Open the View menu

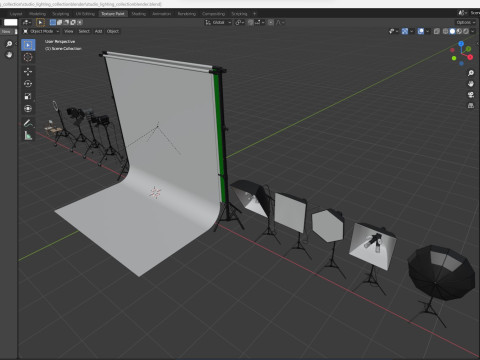[69, 31]
